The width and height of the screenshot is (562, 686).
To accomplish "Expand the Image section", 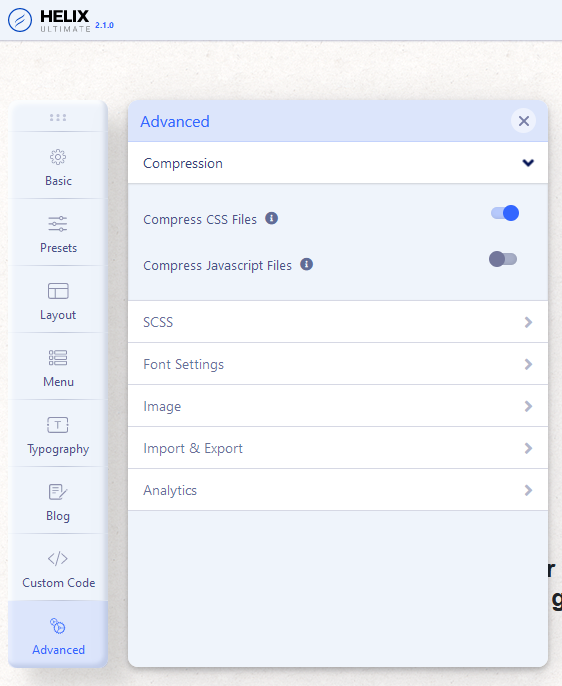I will (338, 406).
